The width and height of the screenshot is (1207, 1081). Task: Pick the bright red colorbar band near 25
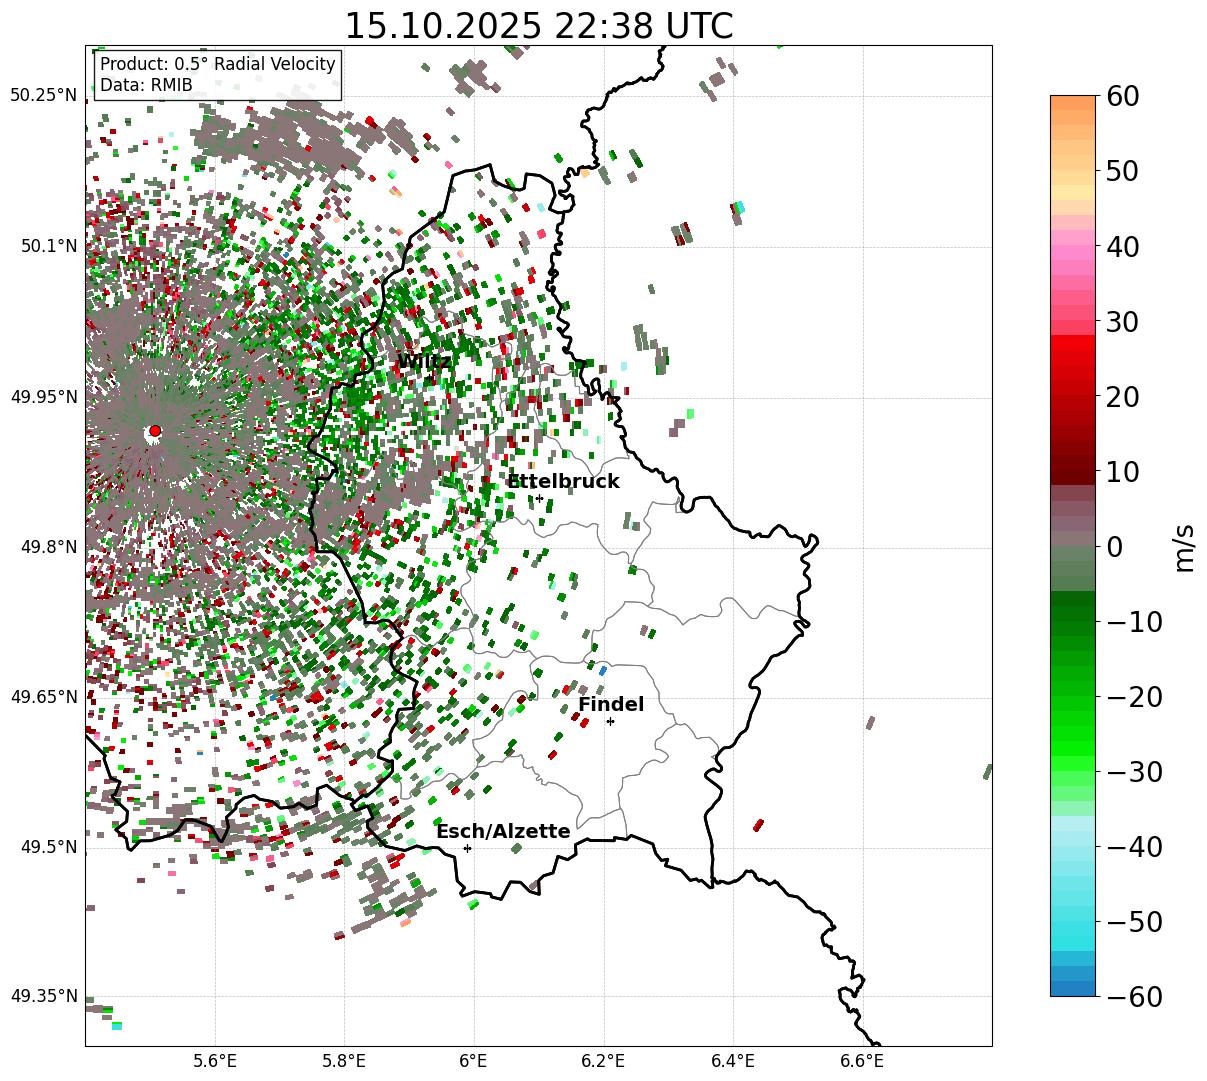point(1073,358)
